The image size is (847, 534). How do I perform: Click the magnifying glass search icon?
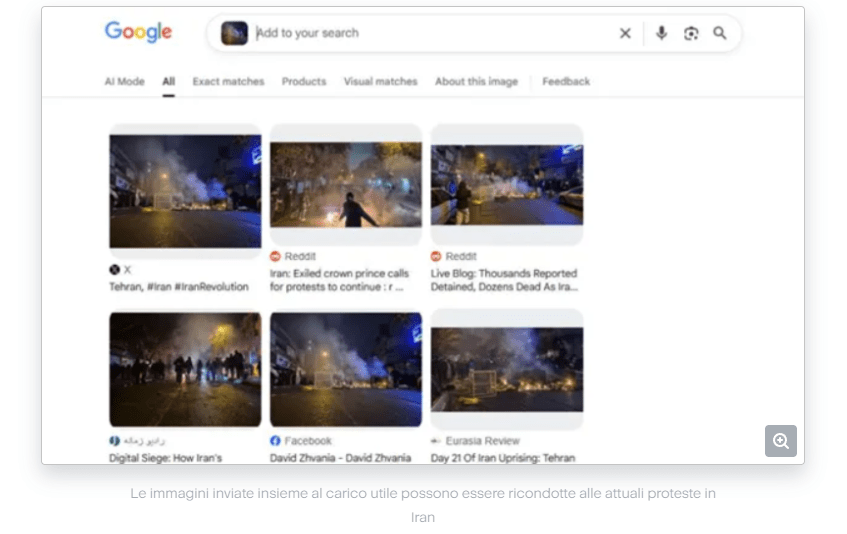[720, 33]
